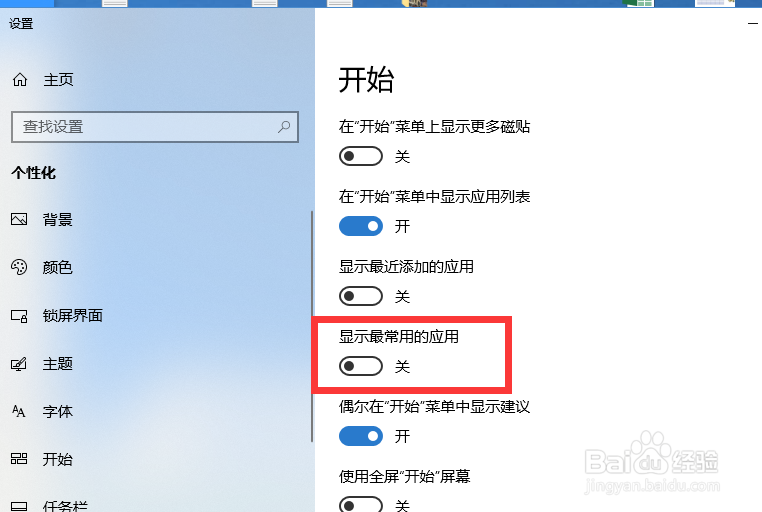Toggle 使用全屏开始屏幕 switch
Screen dimensions: 762x512
tap(361, 504)
